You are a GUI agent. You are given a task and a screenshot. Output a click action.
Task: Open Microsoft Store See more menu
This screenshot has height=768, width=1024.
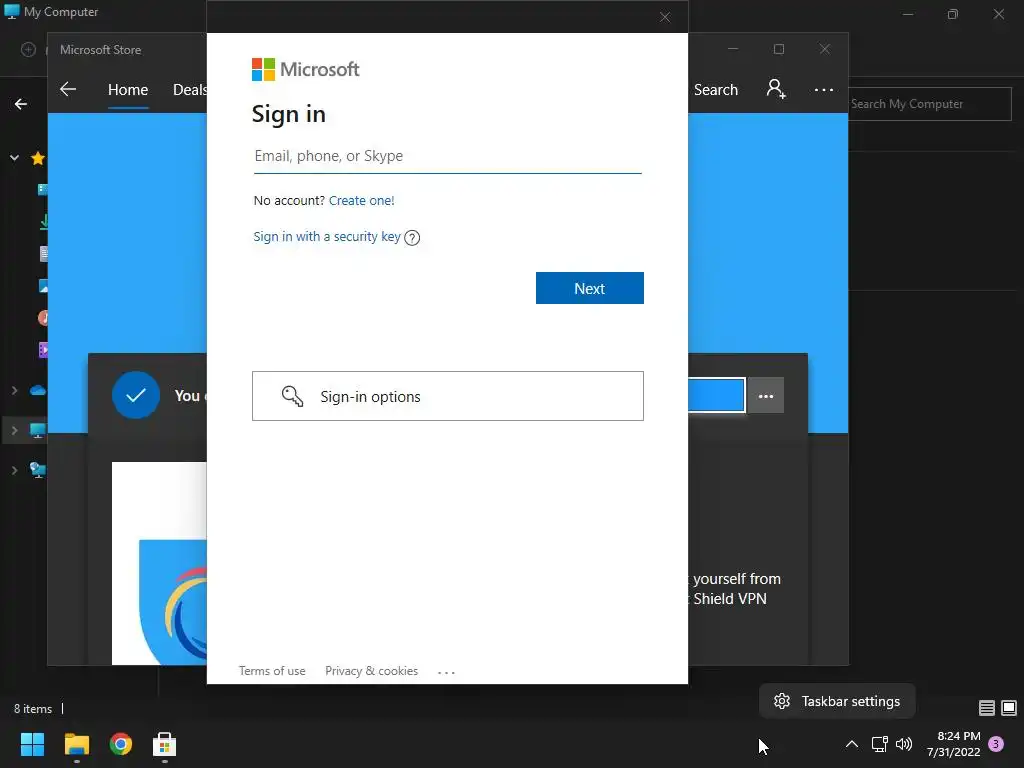coord(824,89)
